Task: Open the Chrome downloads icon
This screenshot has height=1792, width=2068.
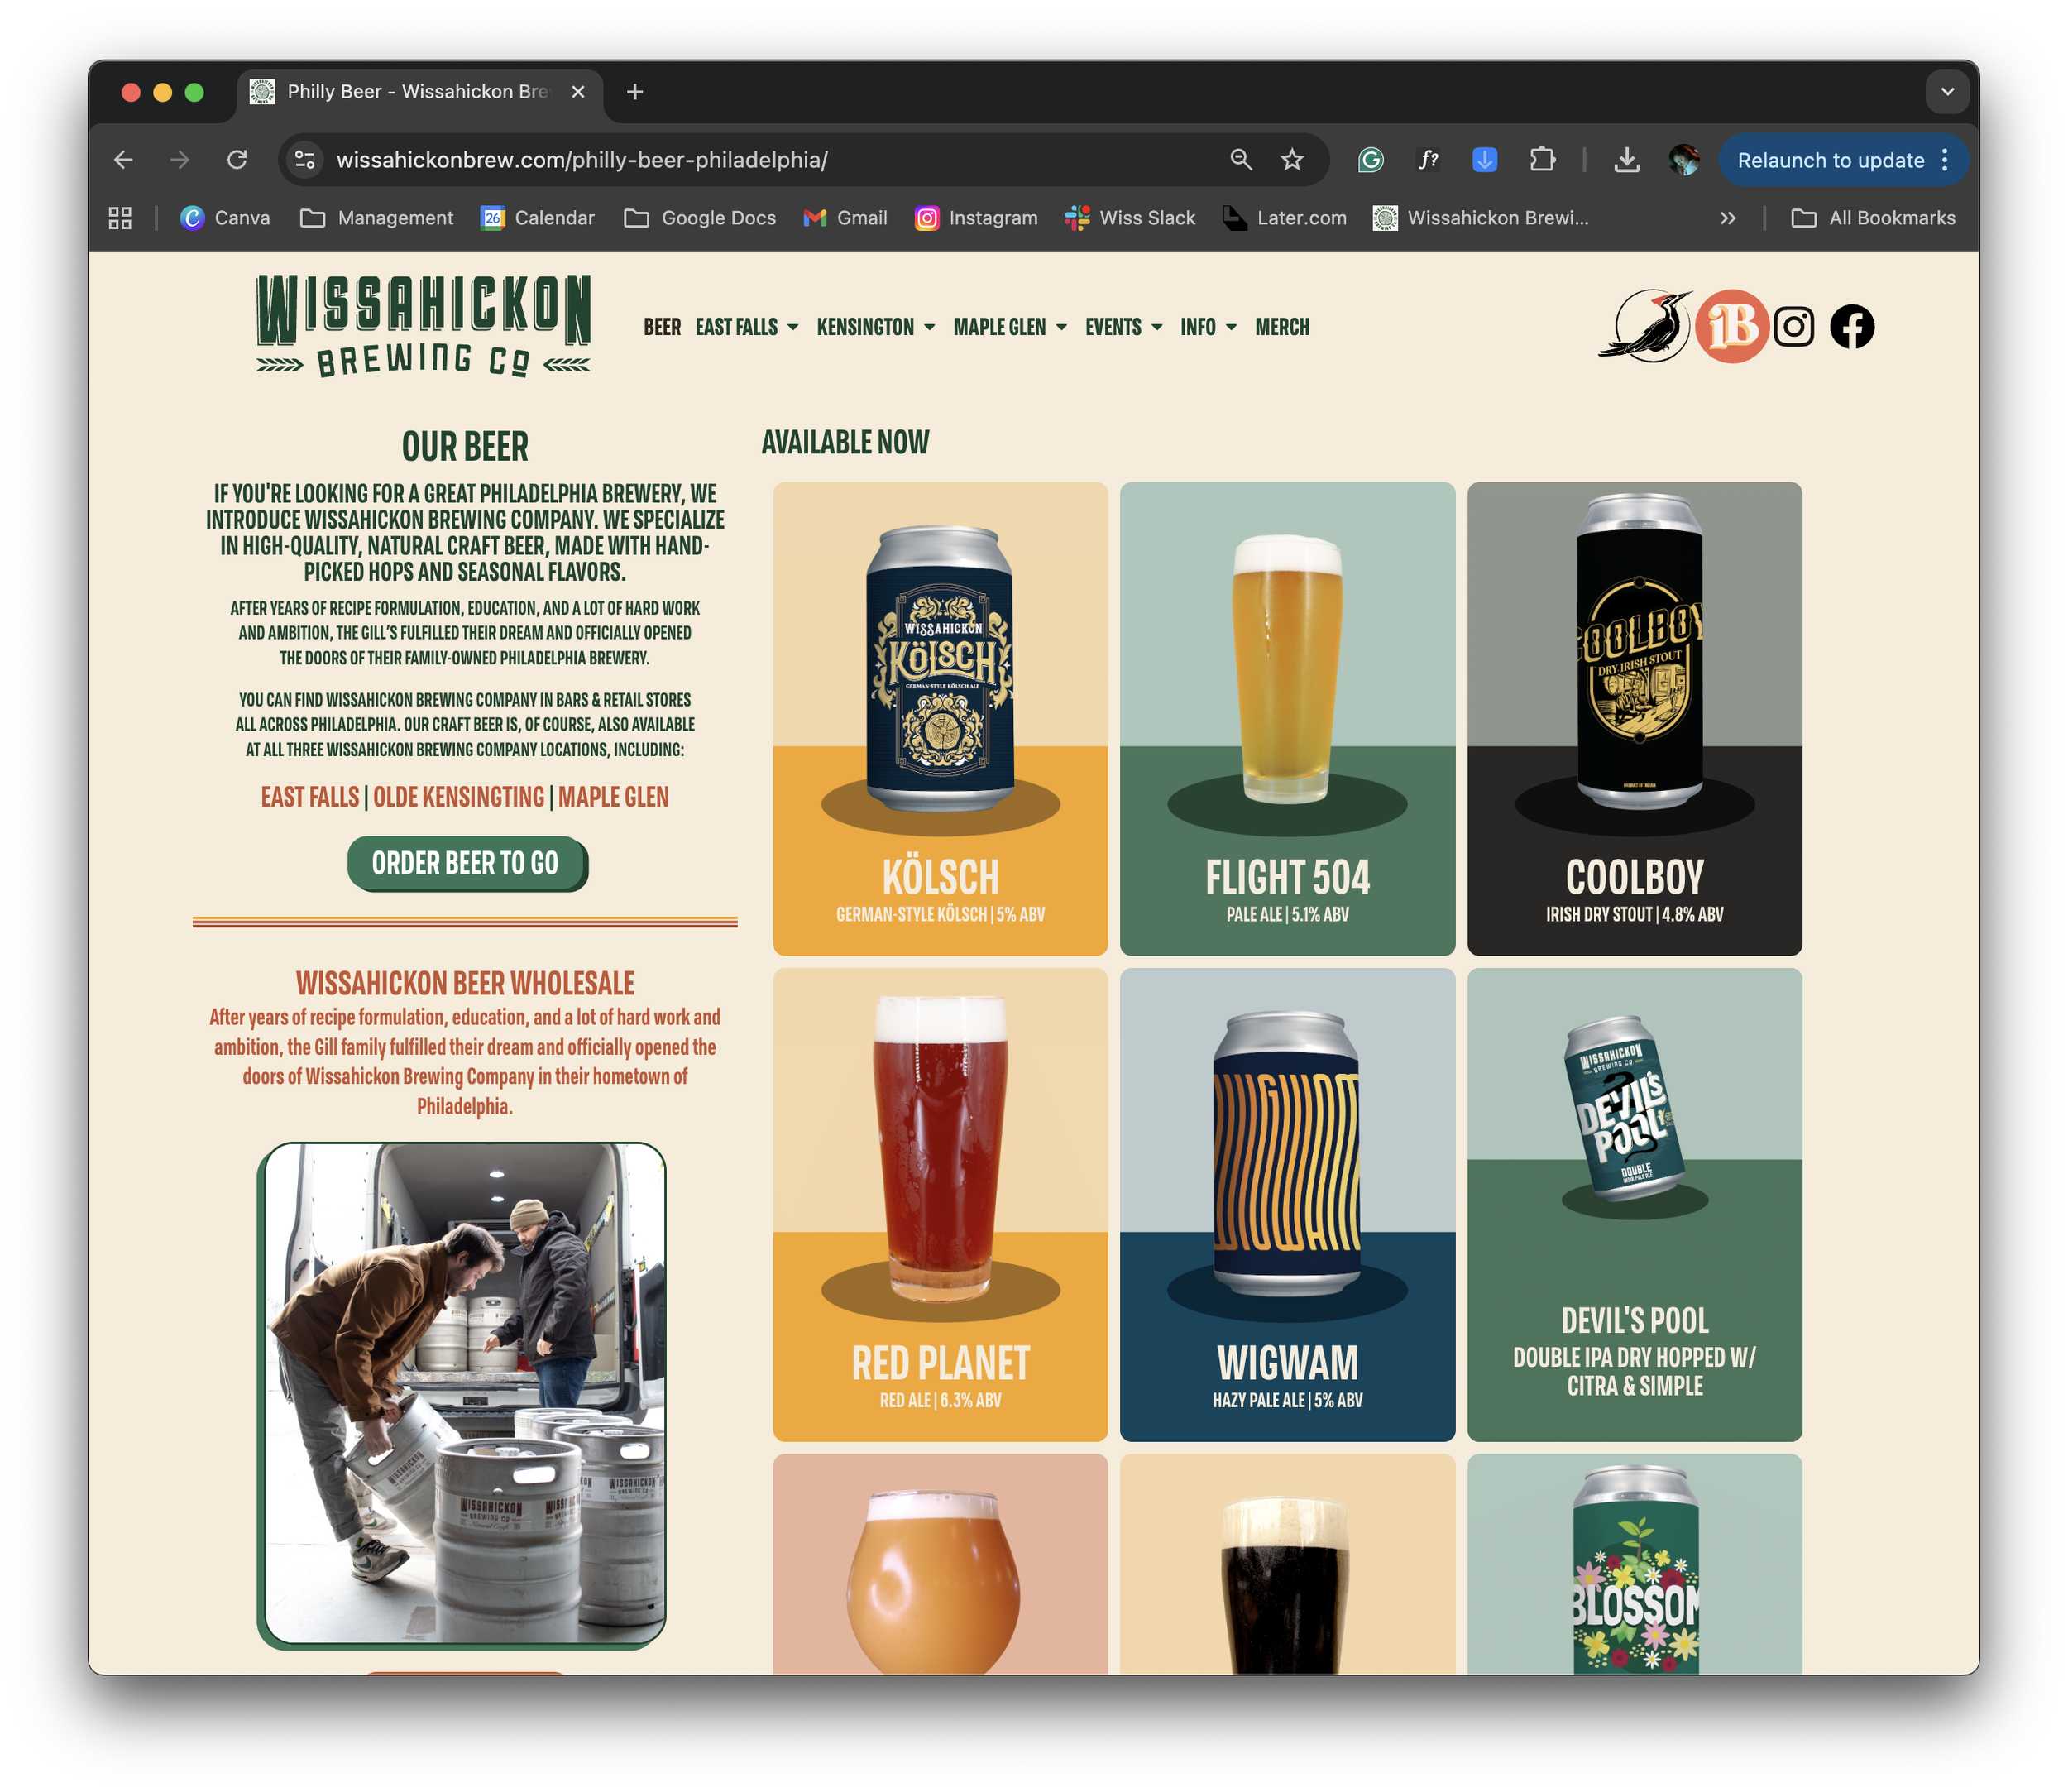Action: click(1627, 160)
